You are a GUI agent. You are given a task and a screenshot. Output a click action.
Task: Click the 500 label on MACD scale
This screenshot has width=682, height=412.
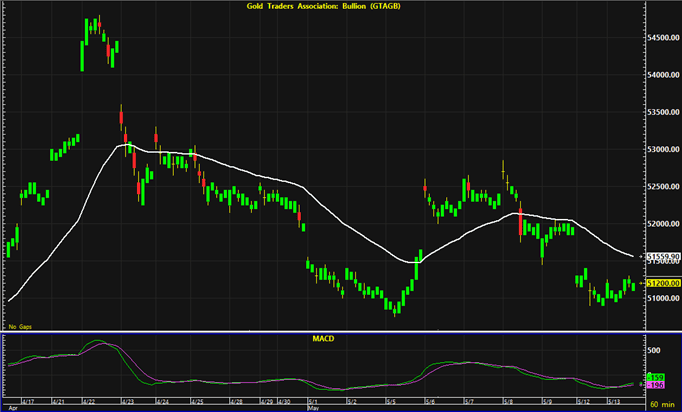pyautogui.click(x=653, y=351)
